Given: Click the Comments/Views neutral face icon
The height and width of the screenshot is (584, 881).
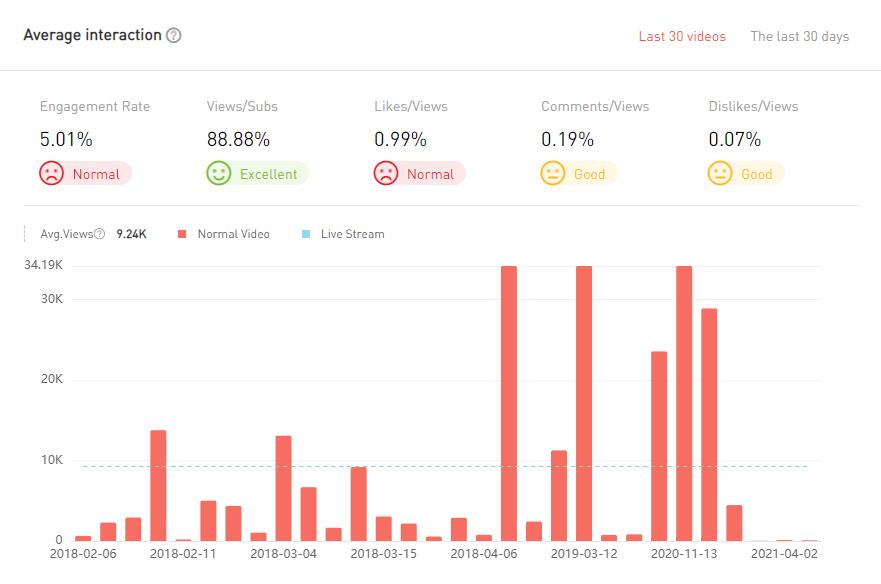Looking at the screenshot, I should (x=553, y=174).
